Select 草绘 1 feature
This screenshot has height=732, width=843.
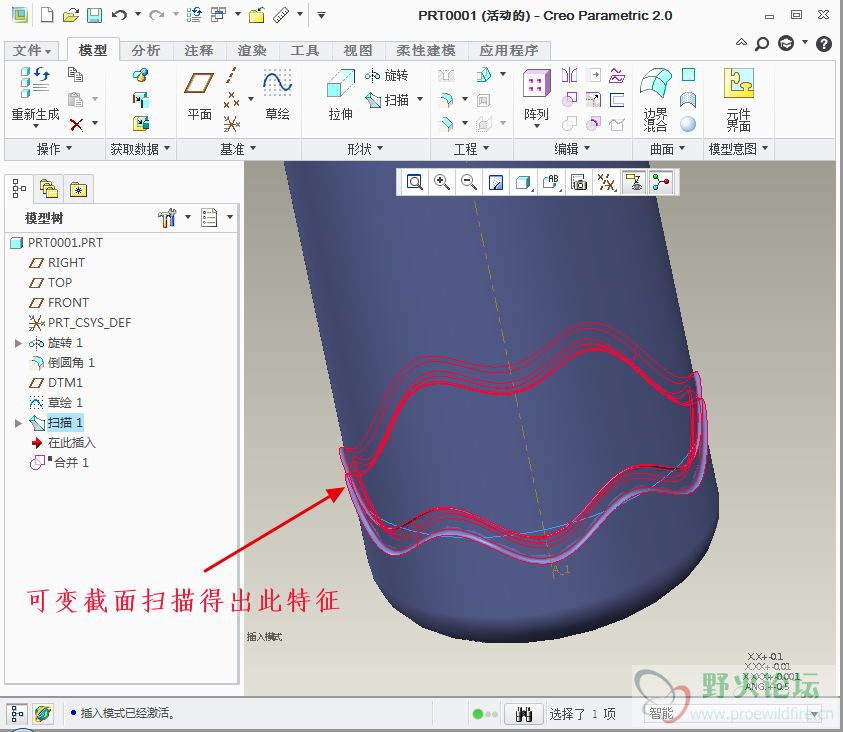click(56, 403)
